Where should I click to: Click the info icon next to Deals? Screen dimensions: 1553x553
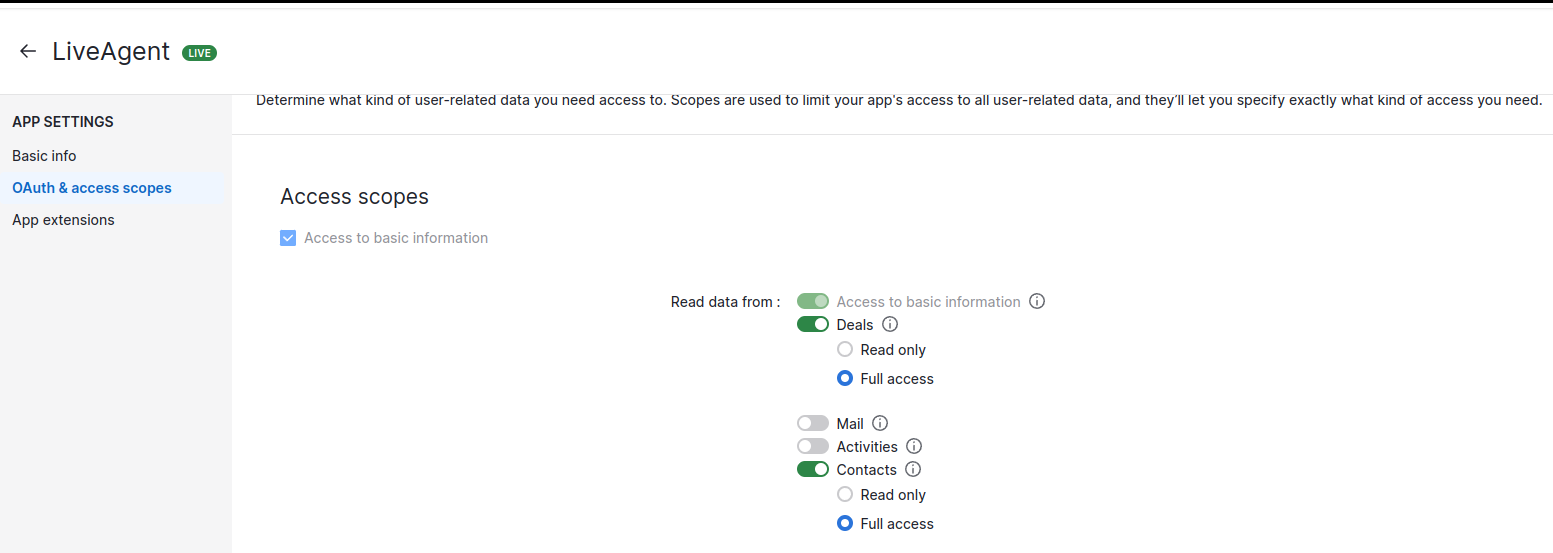pyautogui.click(x=890, y=324)
